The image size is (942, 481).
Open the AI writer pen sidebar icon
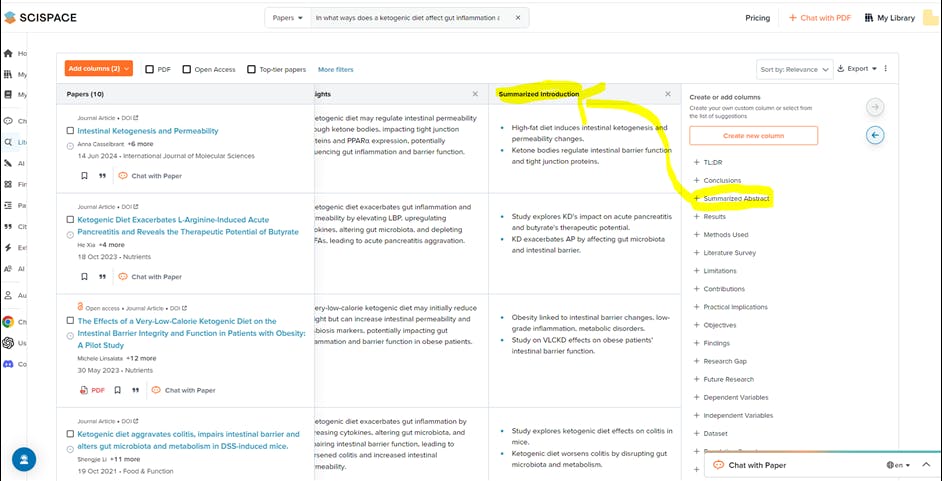pos(8,163)
